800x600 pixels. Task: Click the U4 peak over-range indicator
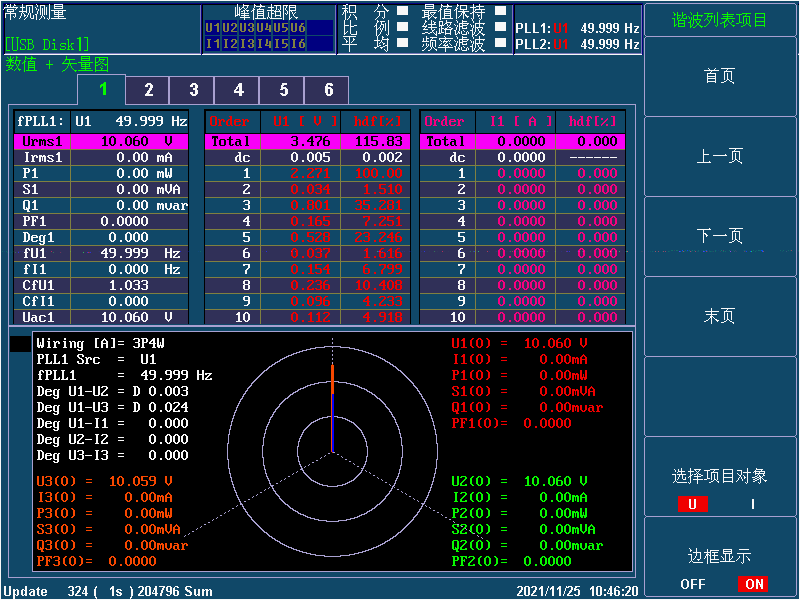tap(263, 28)
